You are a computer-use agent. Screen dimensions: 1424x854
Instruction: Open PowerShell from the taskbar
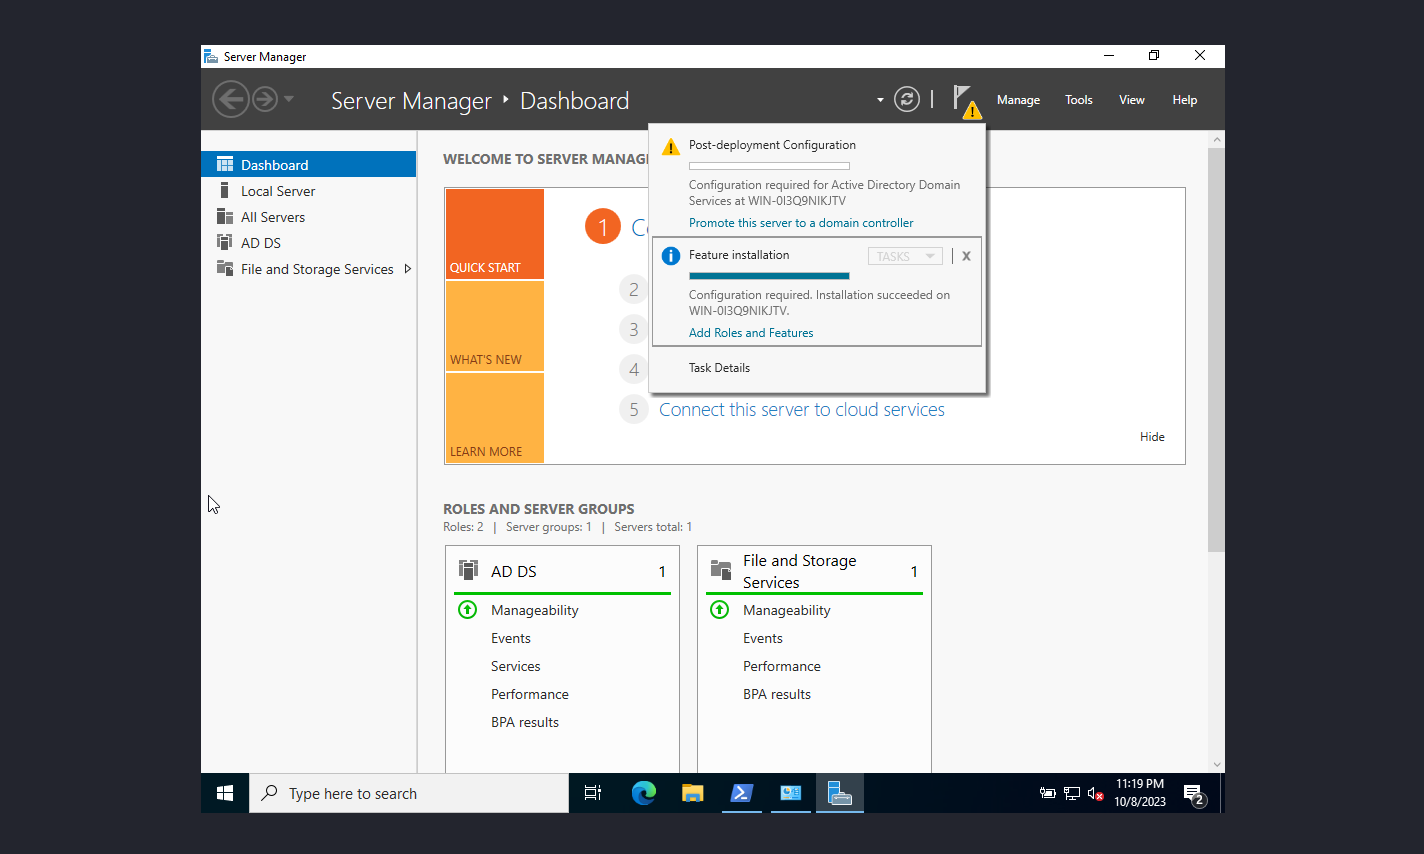point(741,793)
